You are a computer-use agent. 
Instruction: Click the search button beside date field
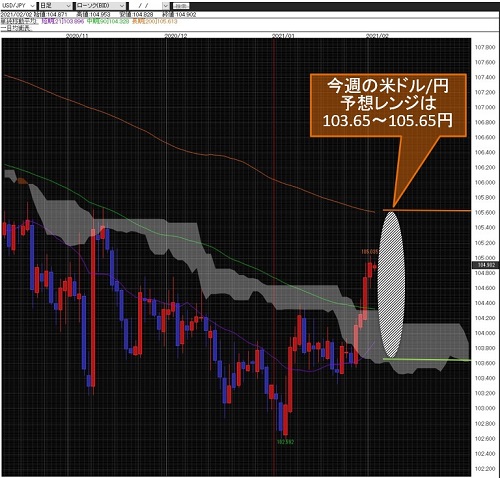click(182, 6)
